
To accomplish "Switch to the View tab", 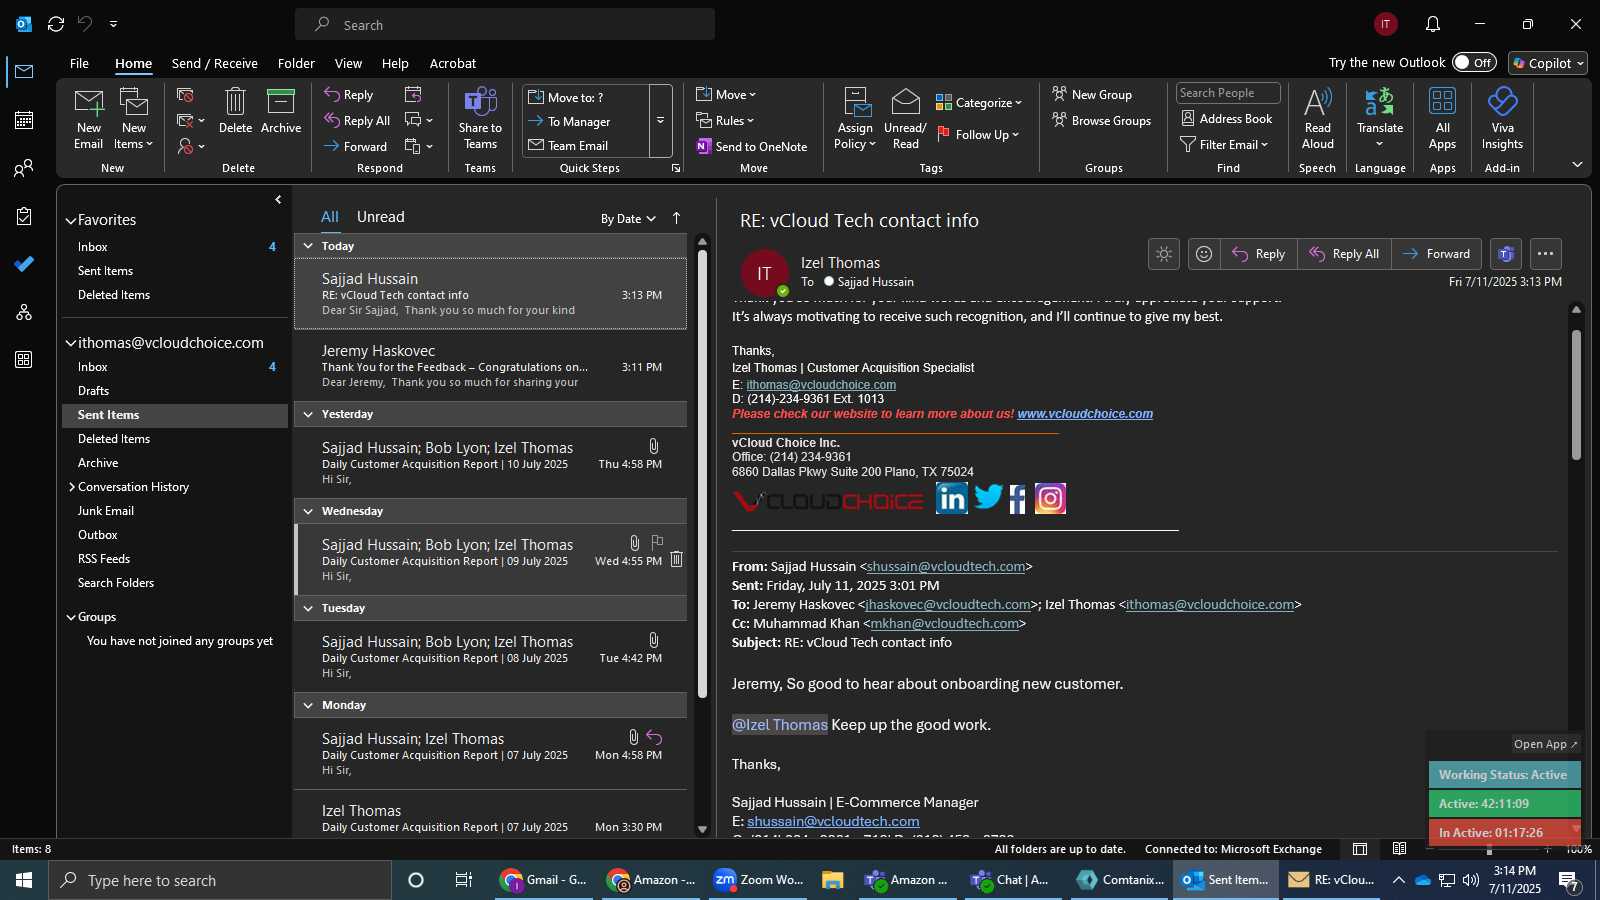I will (x=348, y=63).
